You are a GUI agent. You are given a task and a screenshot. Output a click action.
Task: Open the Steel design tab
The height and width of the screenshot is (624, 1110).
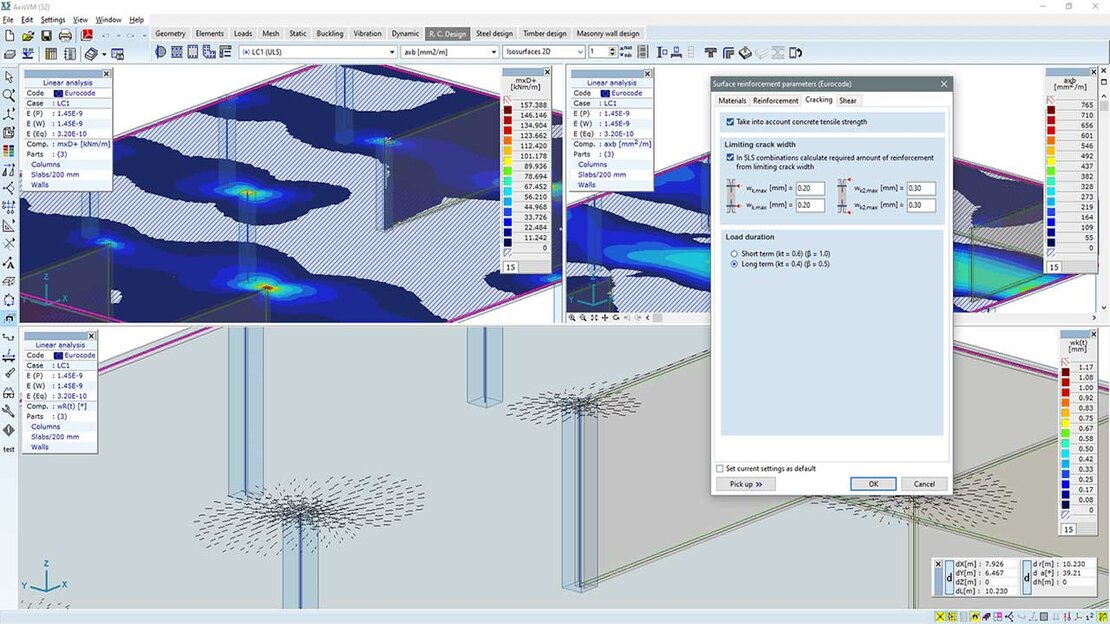494,34
